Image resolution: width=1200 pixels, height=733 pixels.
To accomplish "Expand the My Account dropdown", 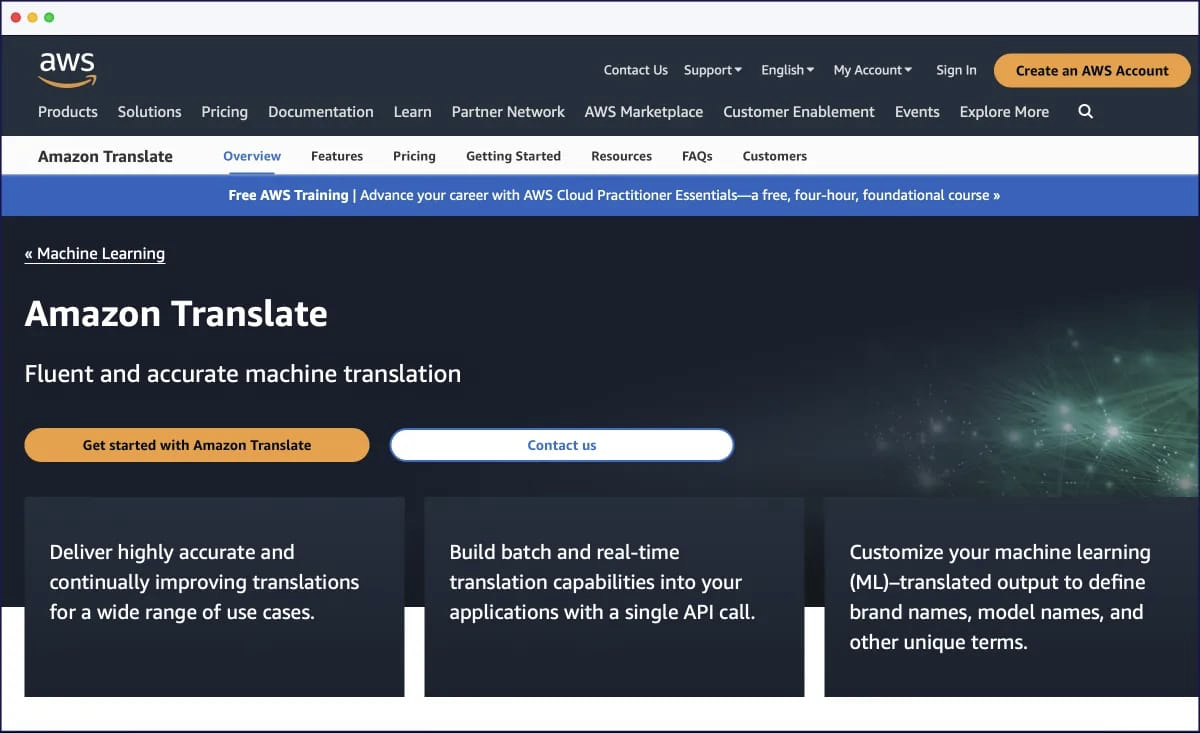I will [872, 70].
